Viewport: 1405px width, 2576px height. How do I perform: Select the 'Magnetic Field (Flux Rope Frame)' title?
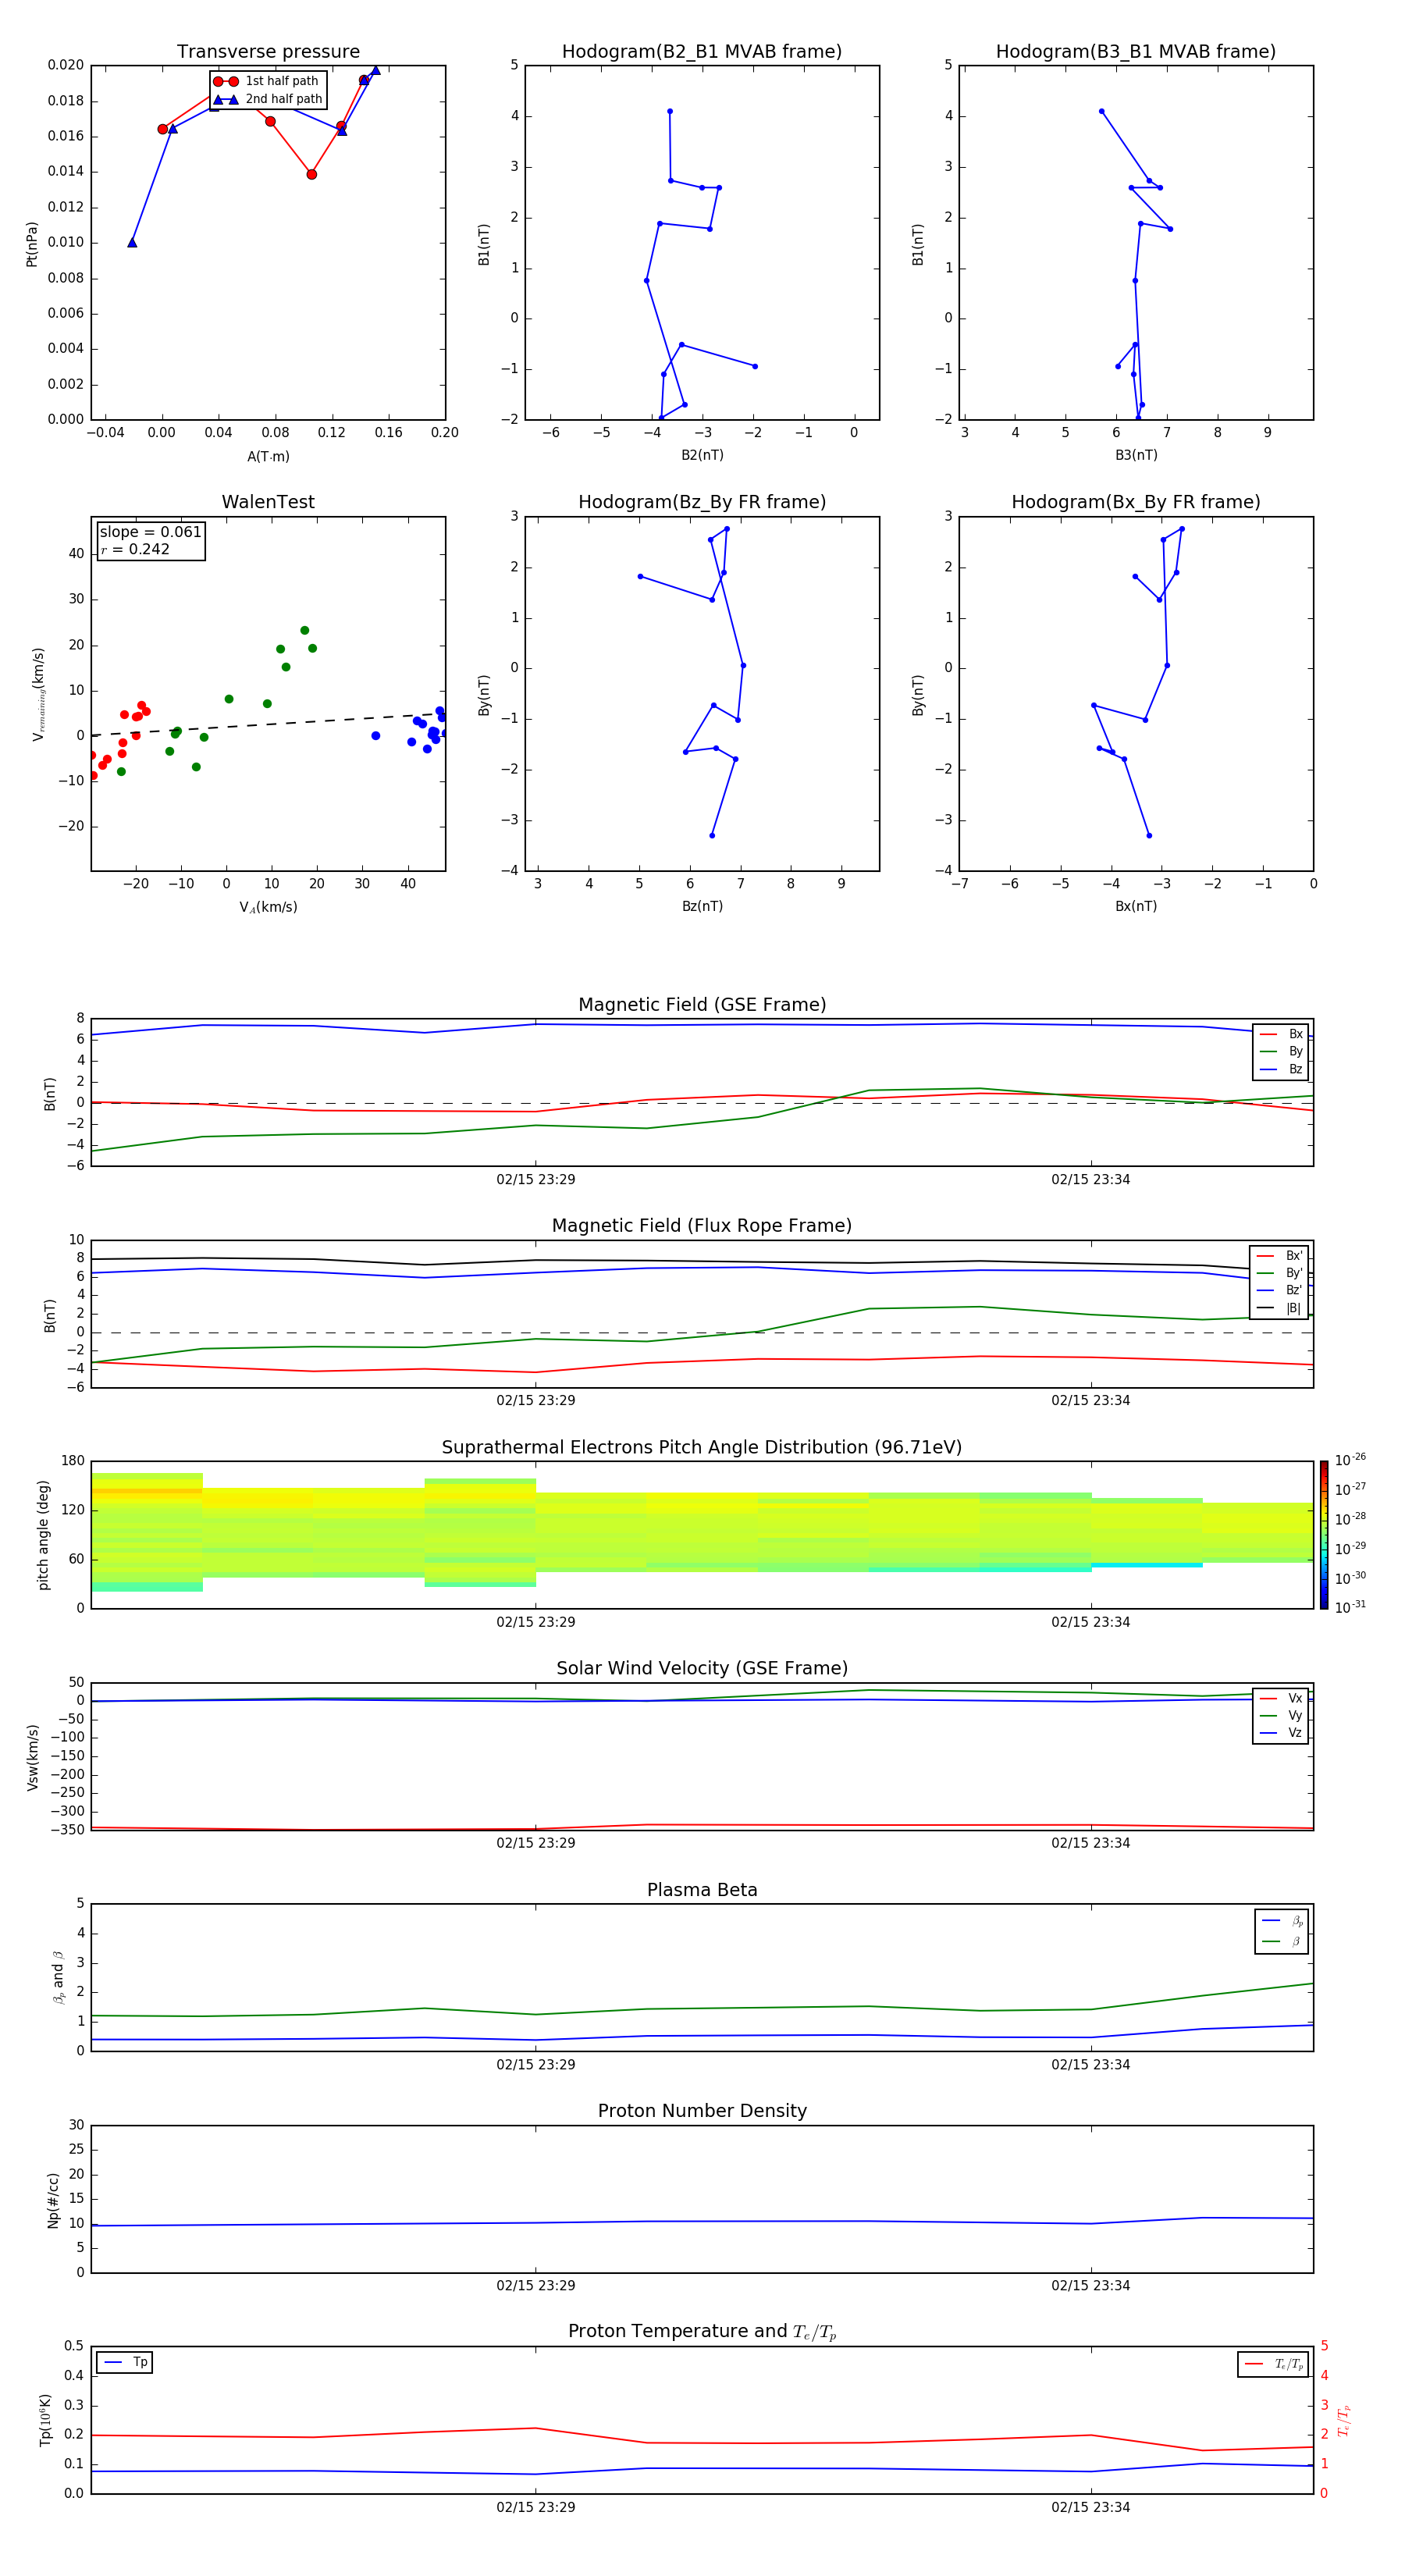[x=702, y=1226]
